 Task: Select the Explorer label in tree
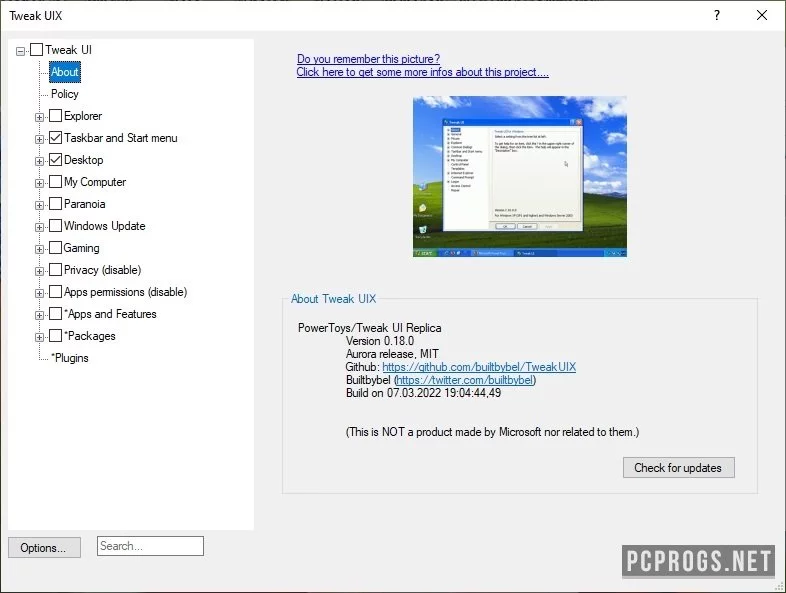point(83,116)
